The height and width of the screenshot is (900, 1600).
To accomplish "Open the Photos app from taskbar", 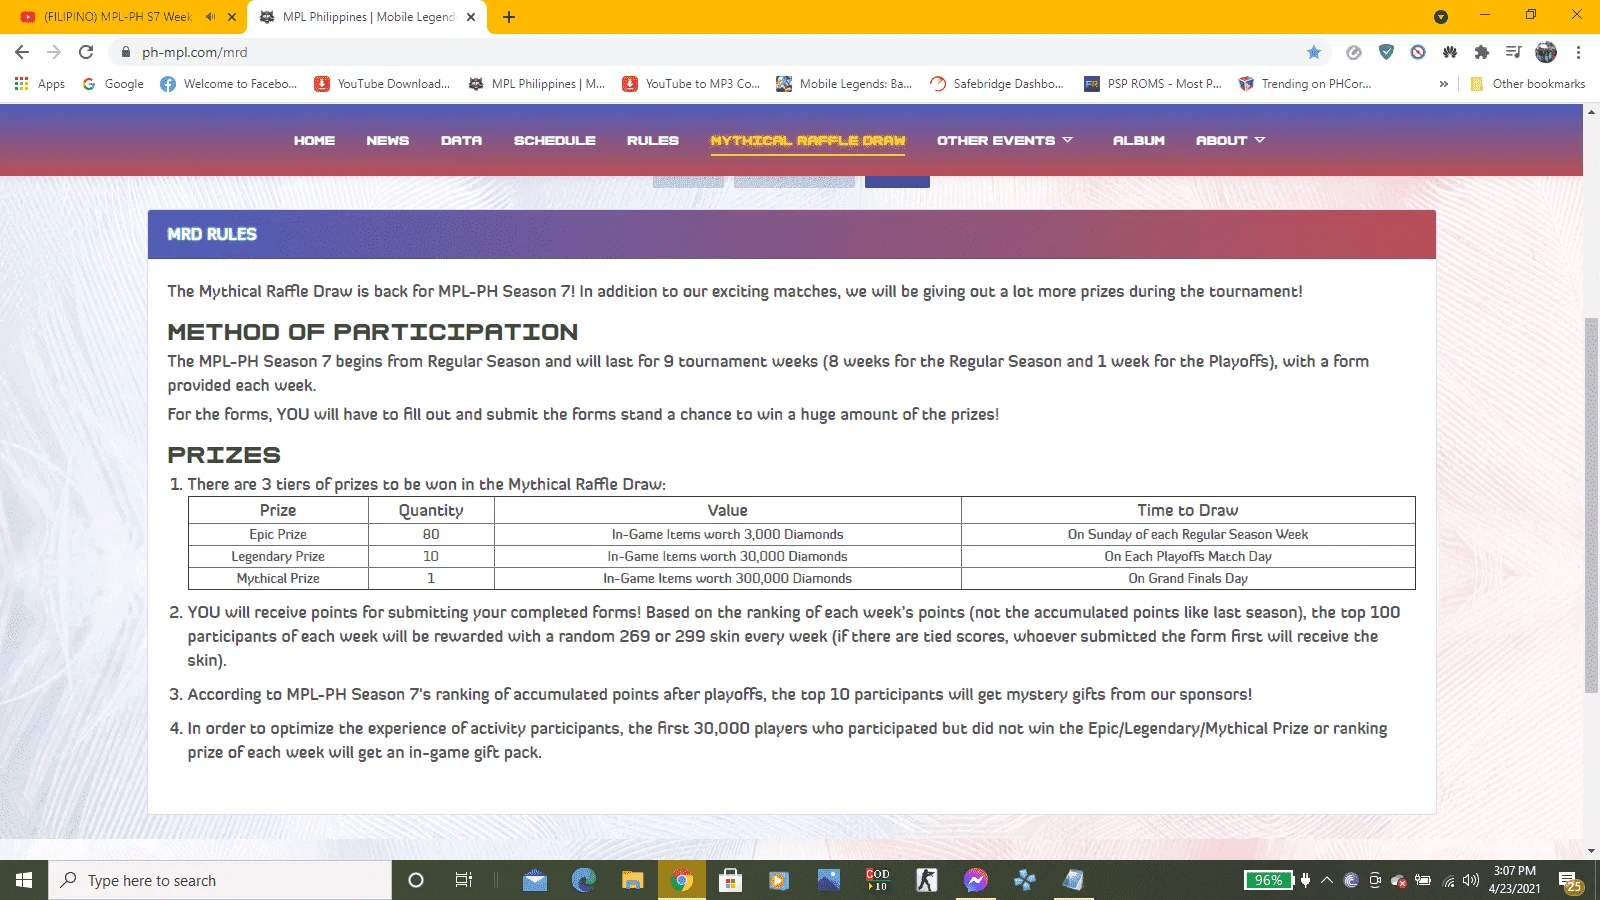I will (x=828, y=880).
